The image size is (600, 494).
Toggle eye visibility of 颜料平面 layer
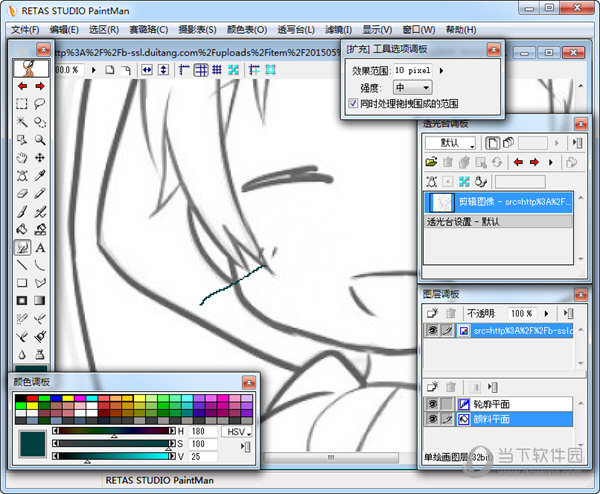click(432, 419)
